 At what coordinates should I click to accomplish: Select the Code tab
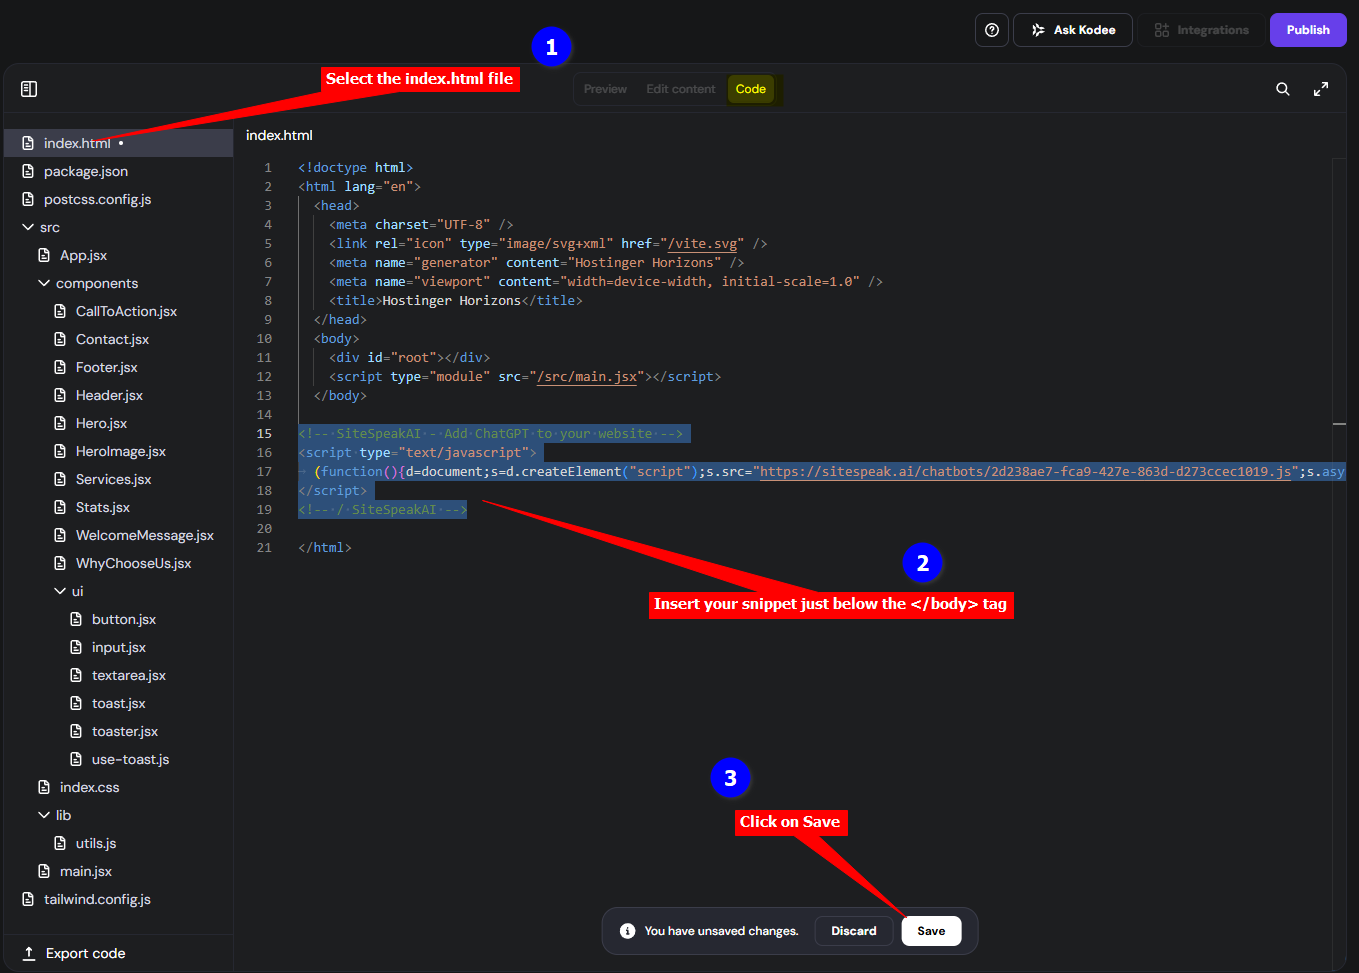point(750,89)
